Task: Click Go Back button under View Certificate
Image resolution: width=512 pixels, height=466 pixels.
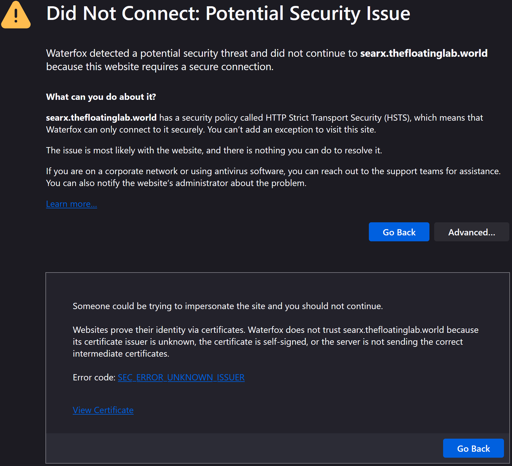Action: 473,448
